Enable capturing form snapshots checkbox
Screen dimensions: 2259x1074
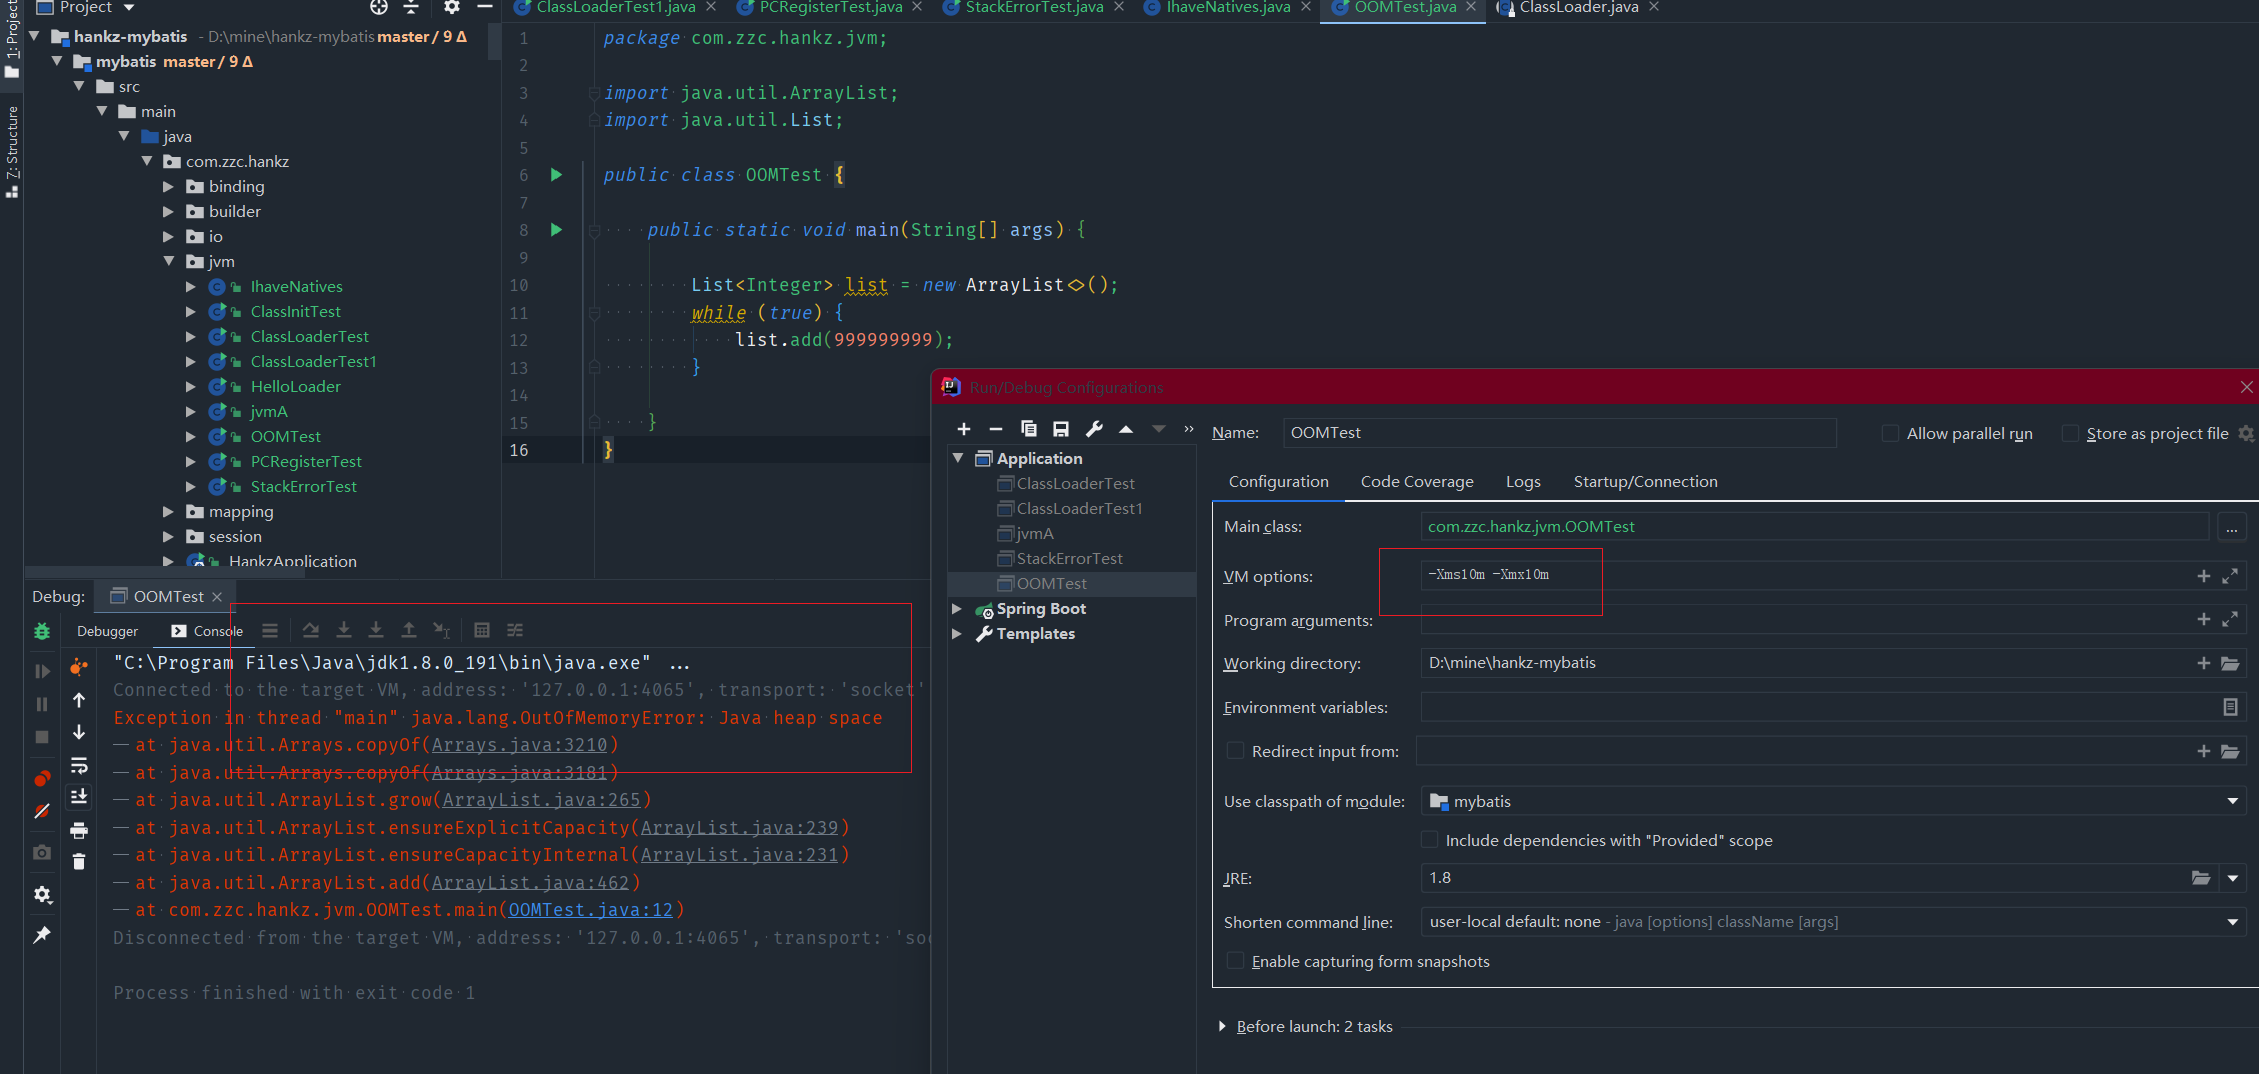[x=1235, y=961]
